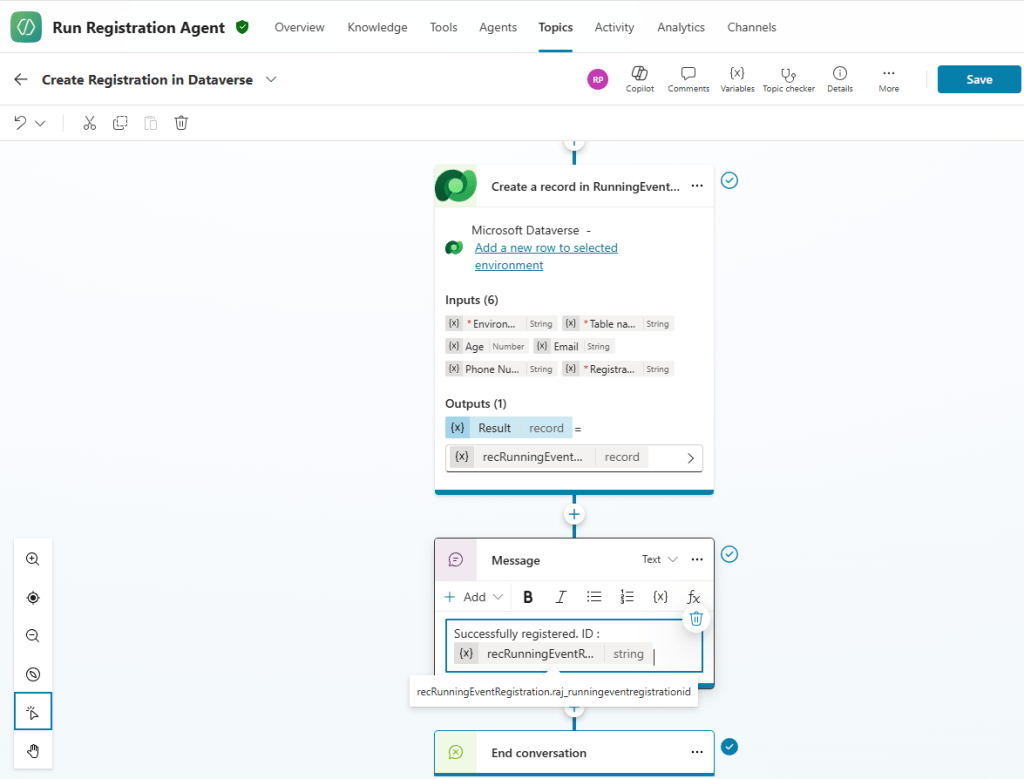Screen dimensions: 1024x779
Task: Open the Copilot panel icon
Action: (639, 75)
